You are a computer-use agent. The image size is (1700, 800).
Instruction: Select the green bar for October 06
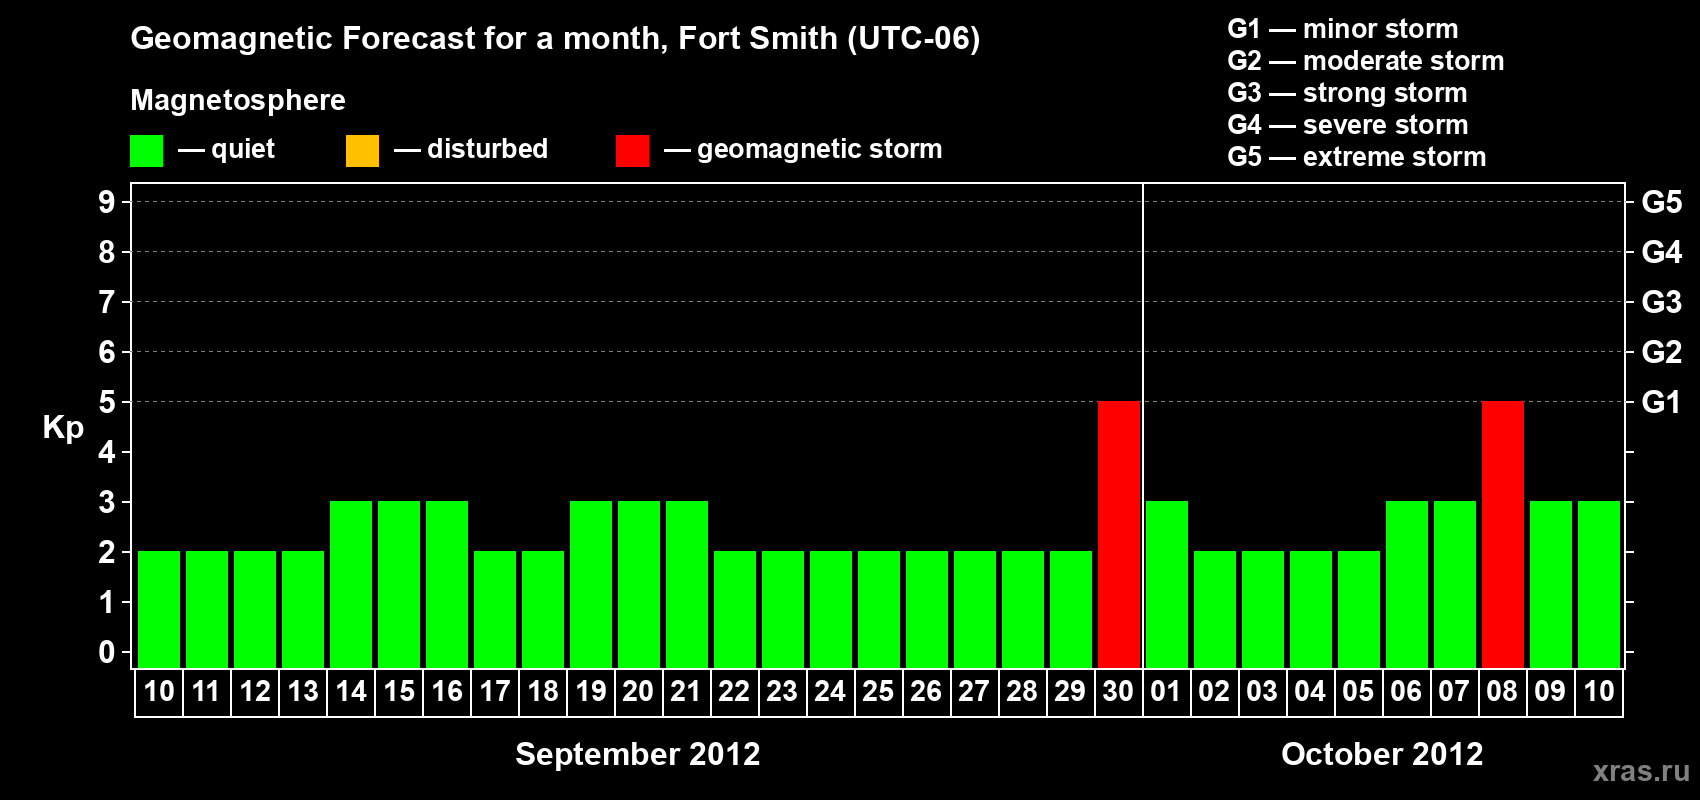point(1407,584)
